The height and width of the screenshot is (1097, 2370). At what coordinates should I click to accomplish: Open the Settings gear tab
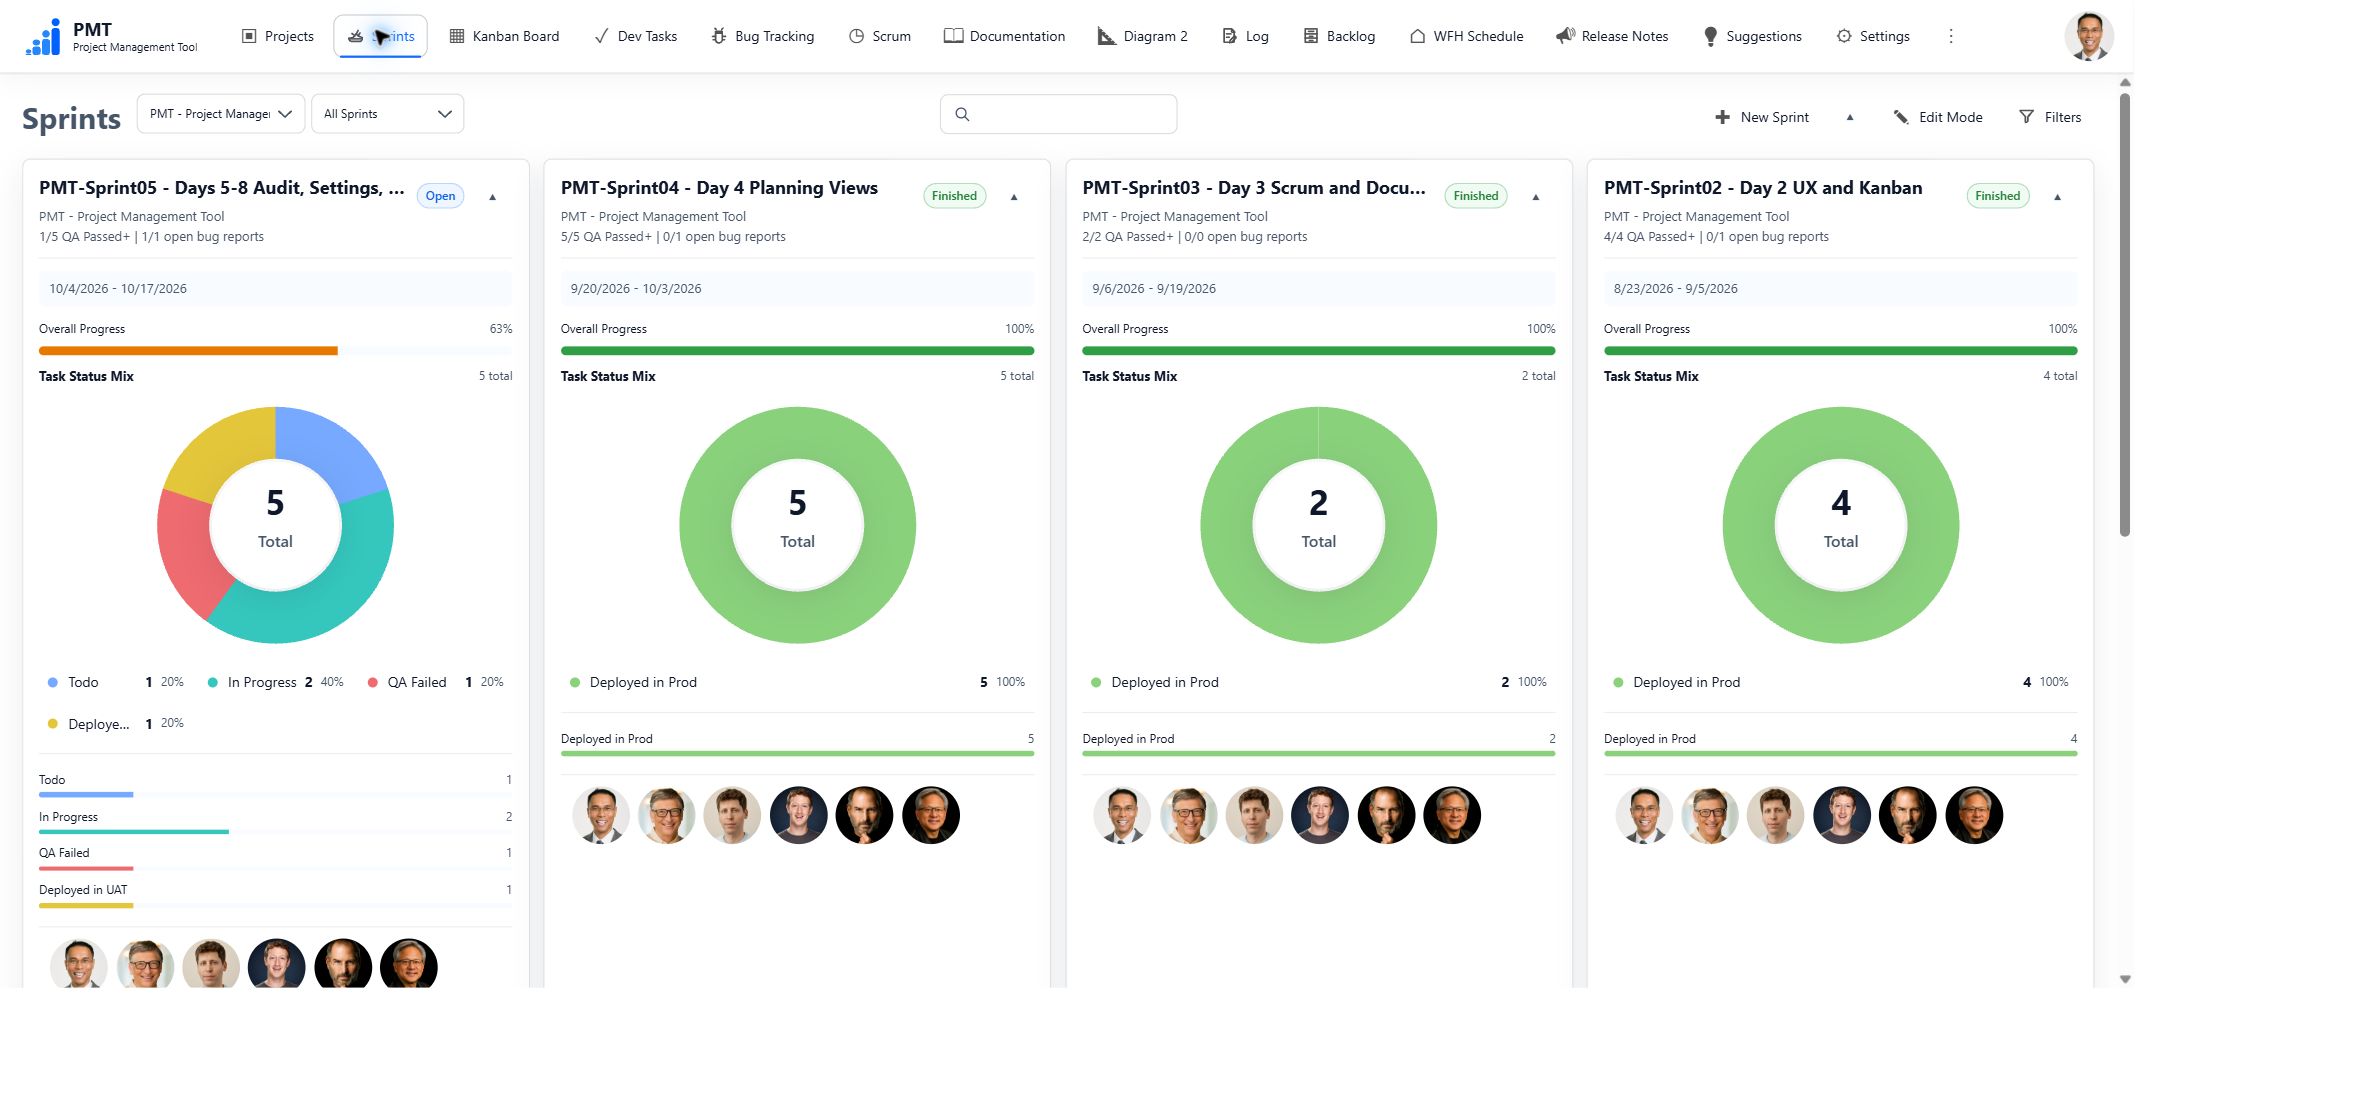coord(1873,36)
